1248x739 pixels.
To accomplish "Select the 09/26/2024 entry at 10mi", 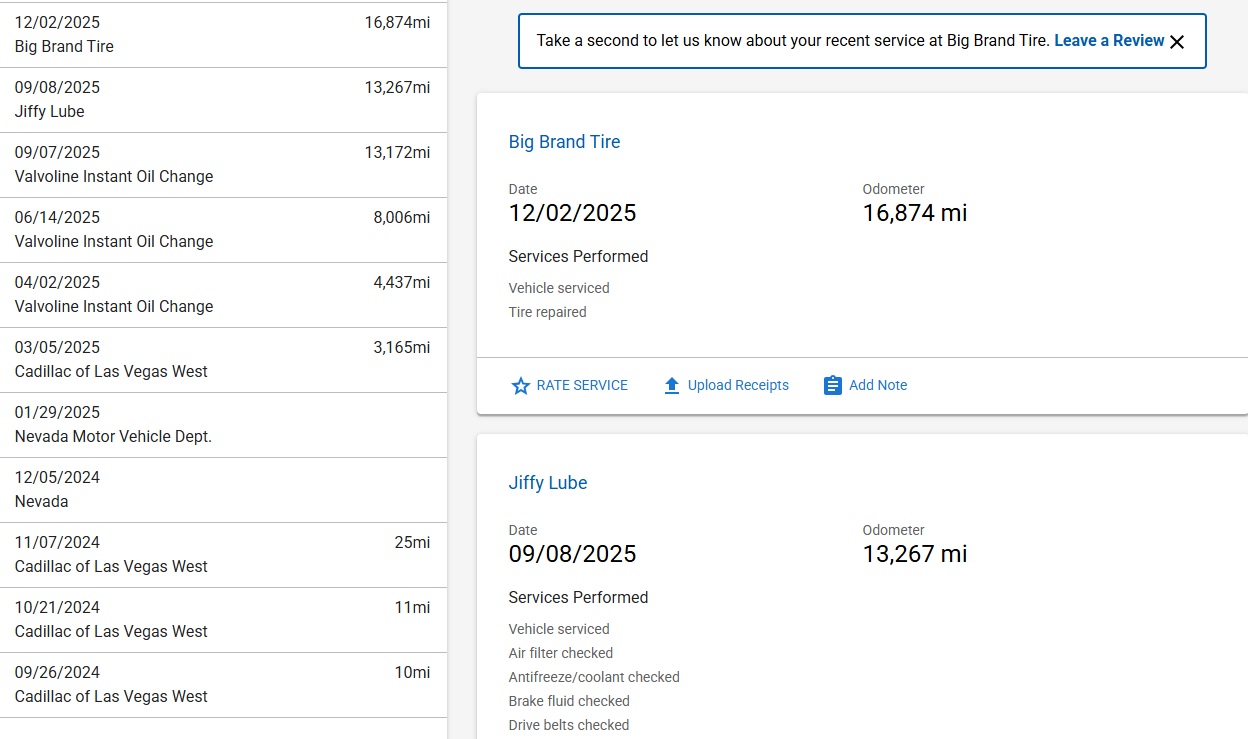I will pyautogui.click(x=222, y=685).
